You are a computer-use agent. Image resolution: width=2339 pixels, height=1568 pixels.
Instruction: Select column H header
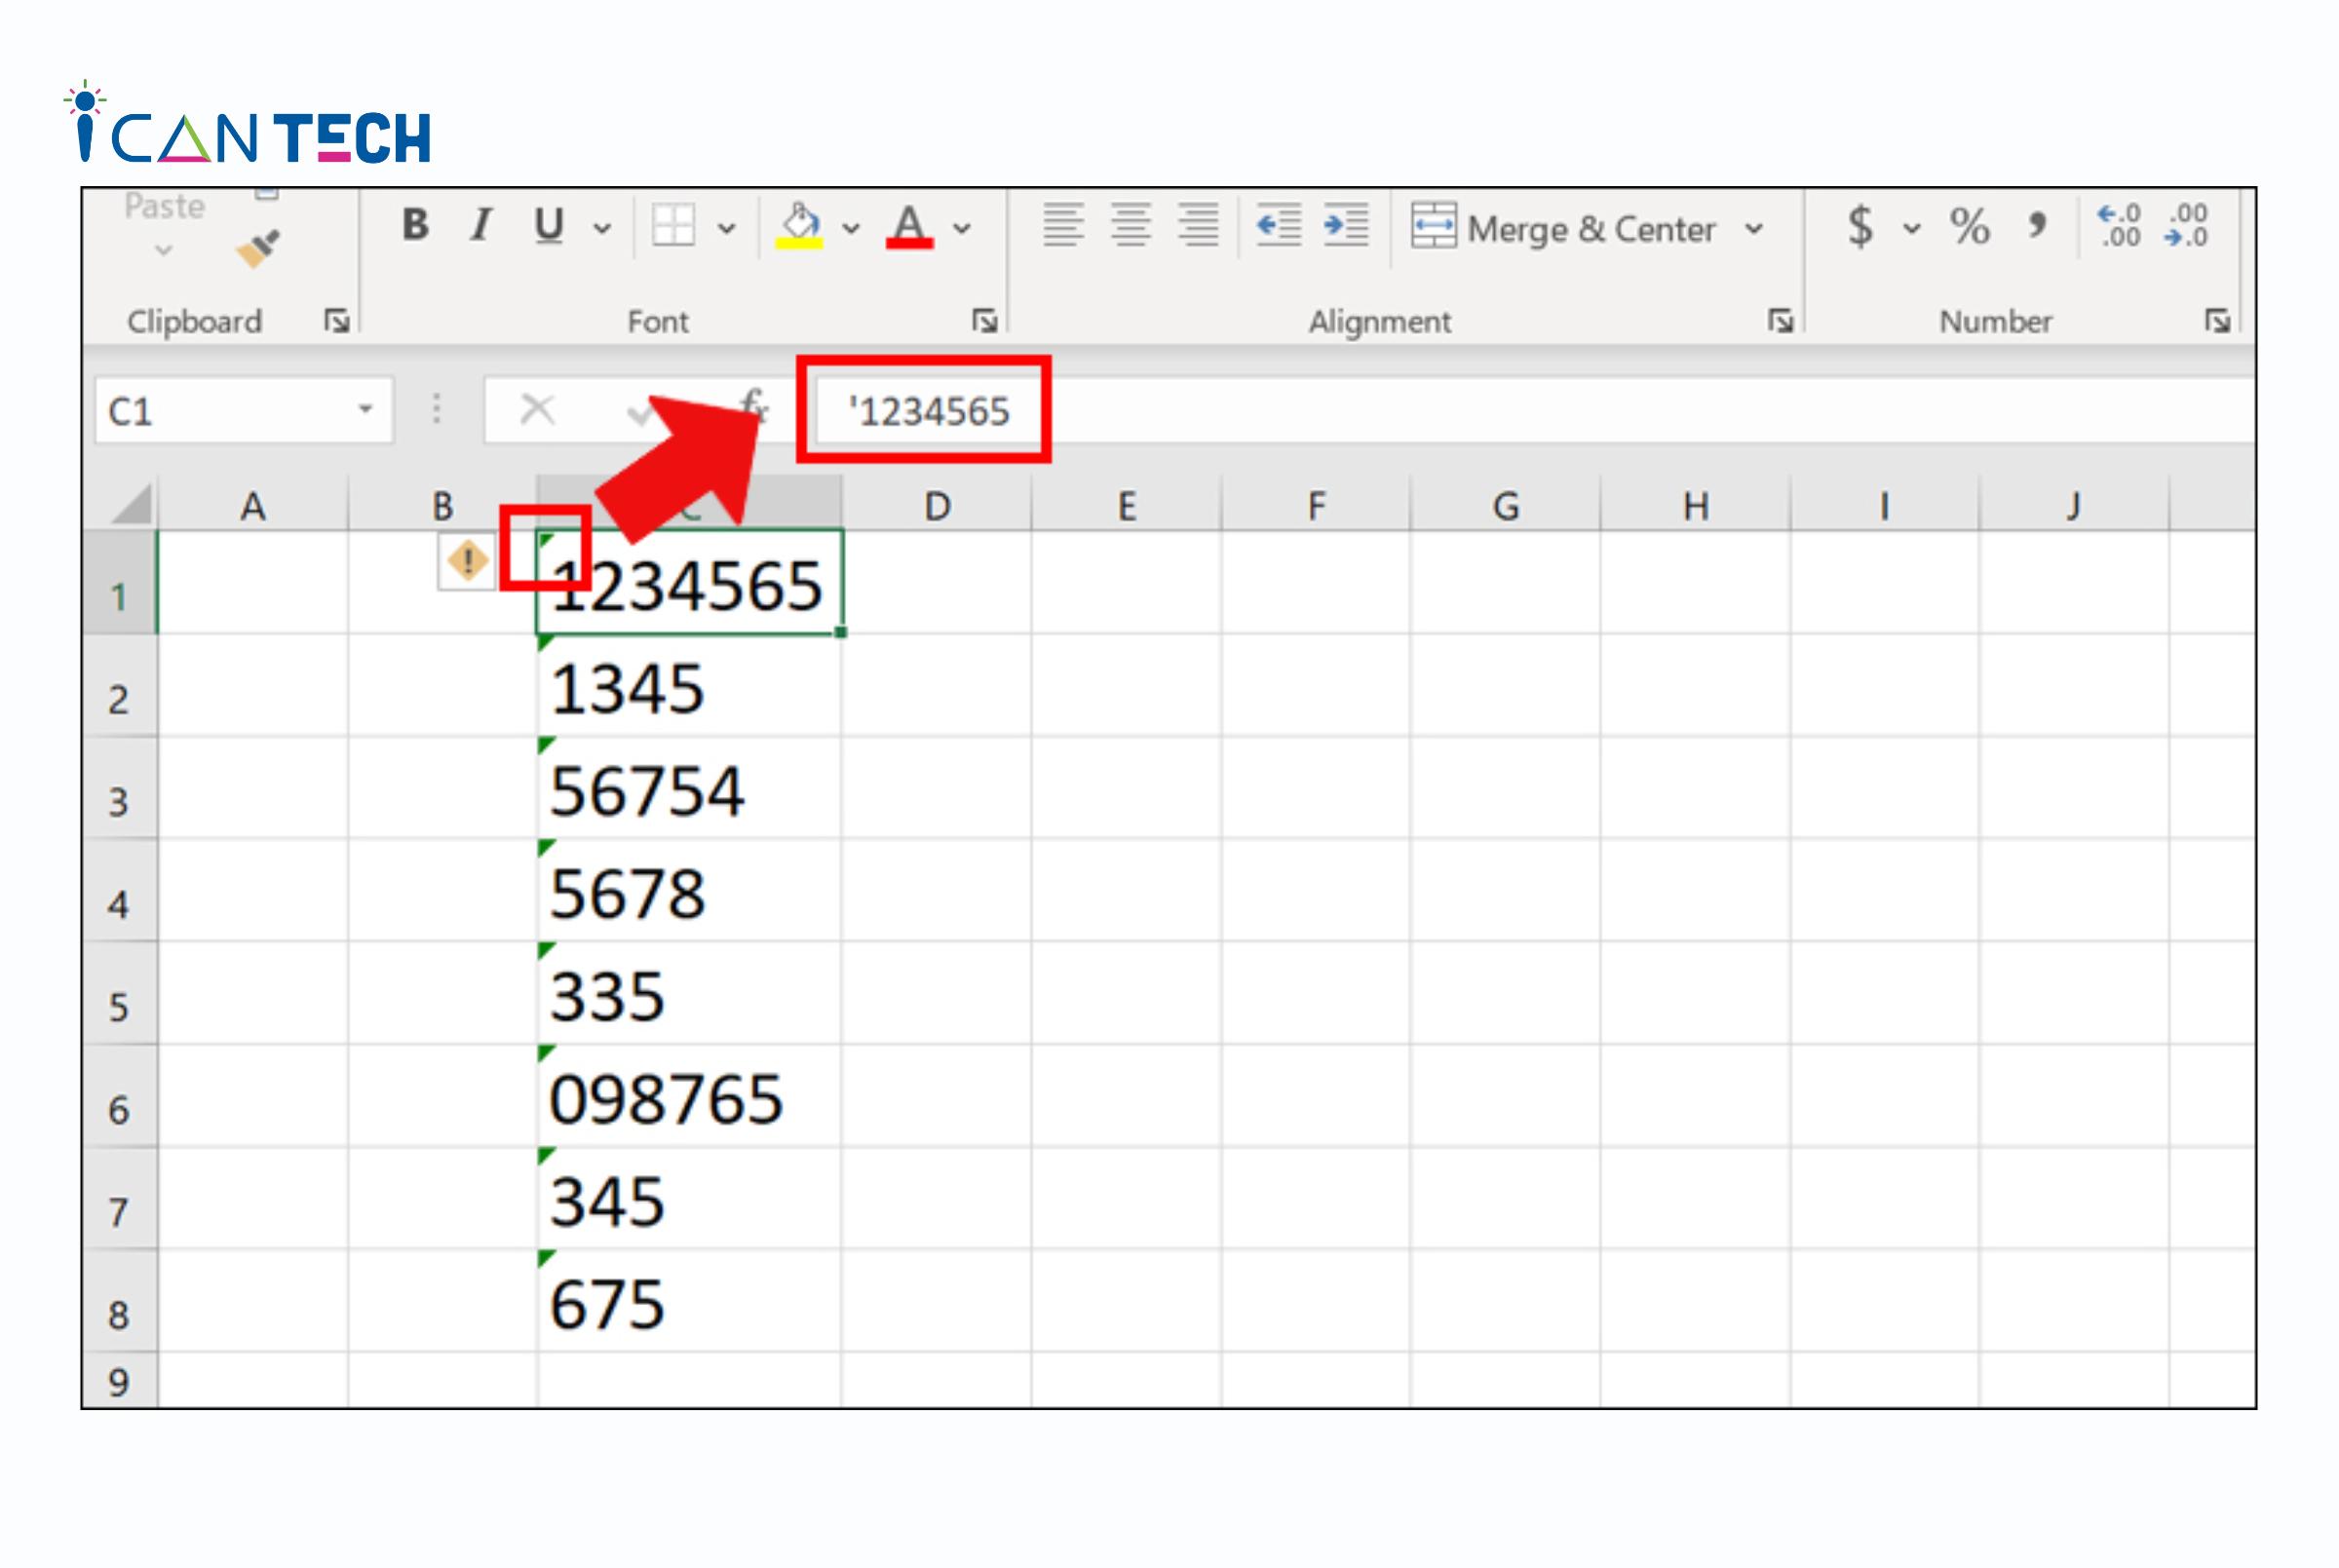click(1696, 505)
